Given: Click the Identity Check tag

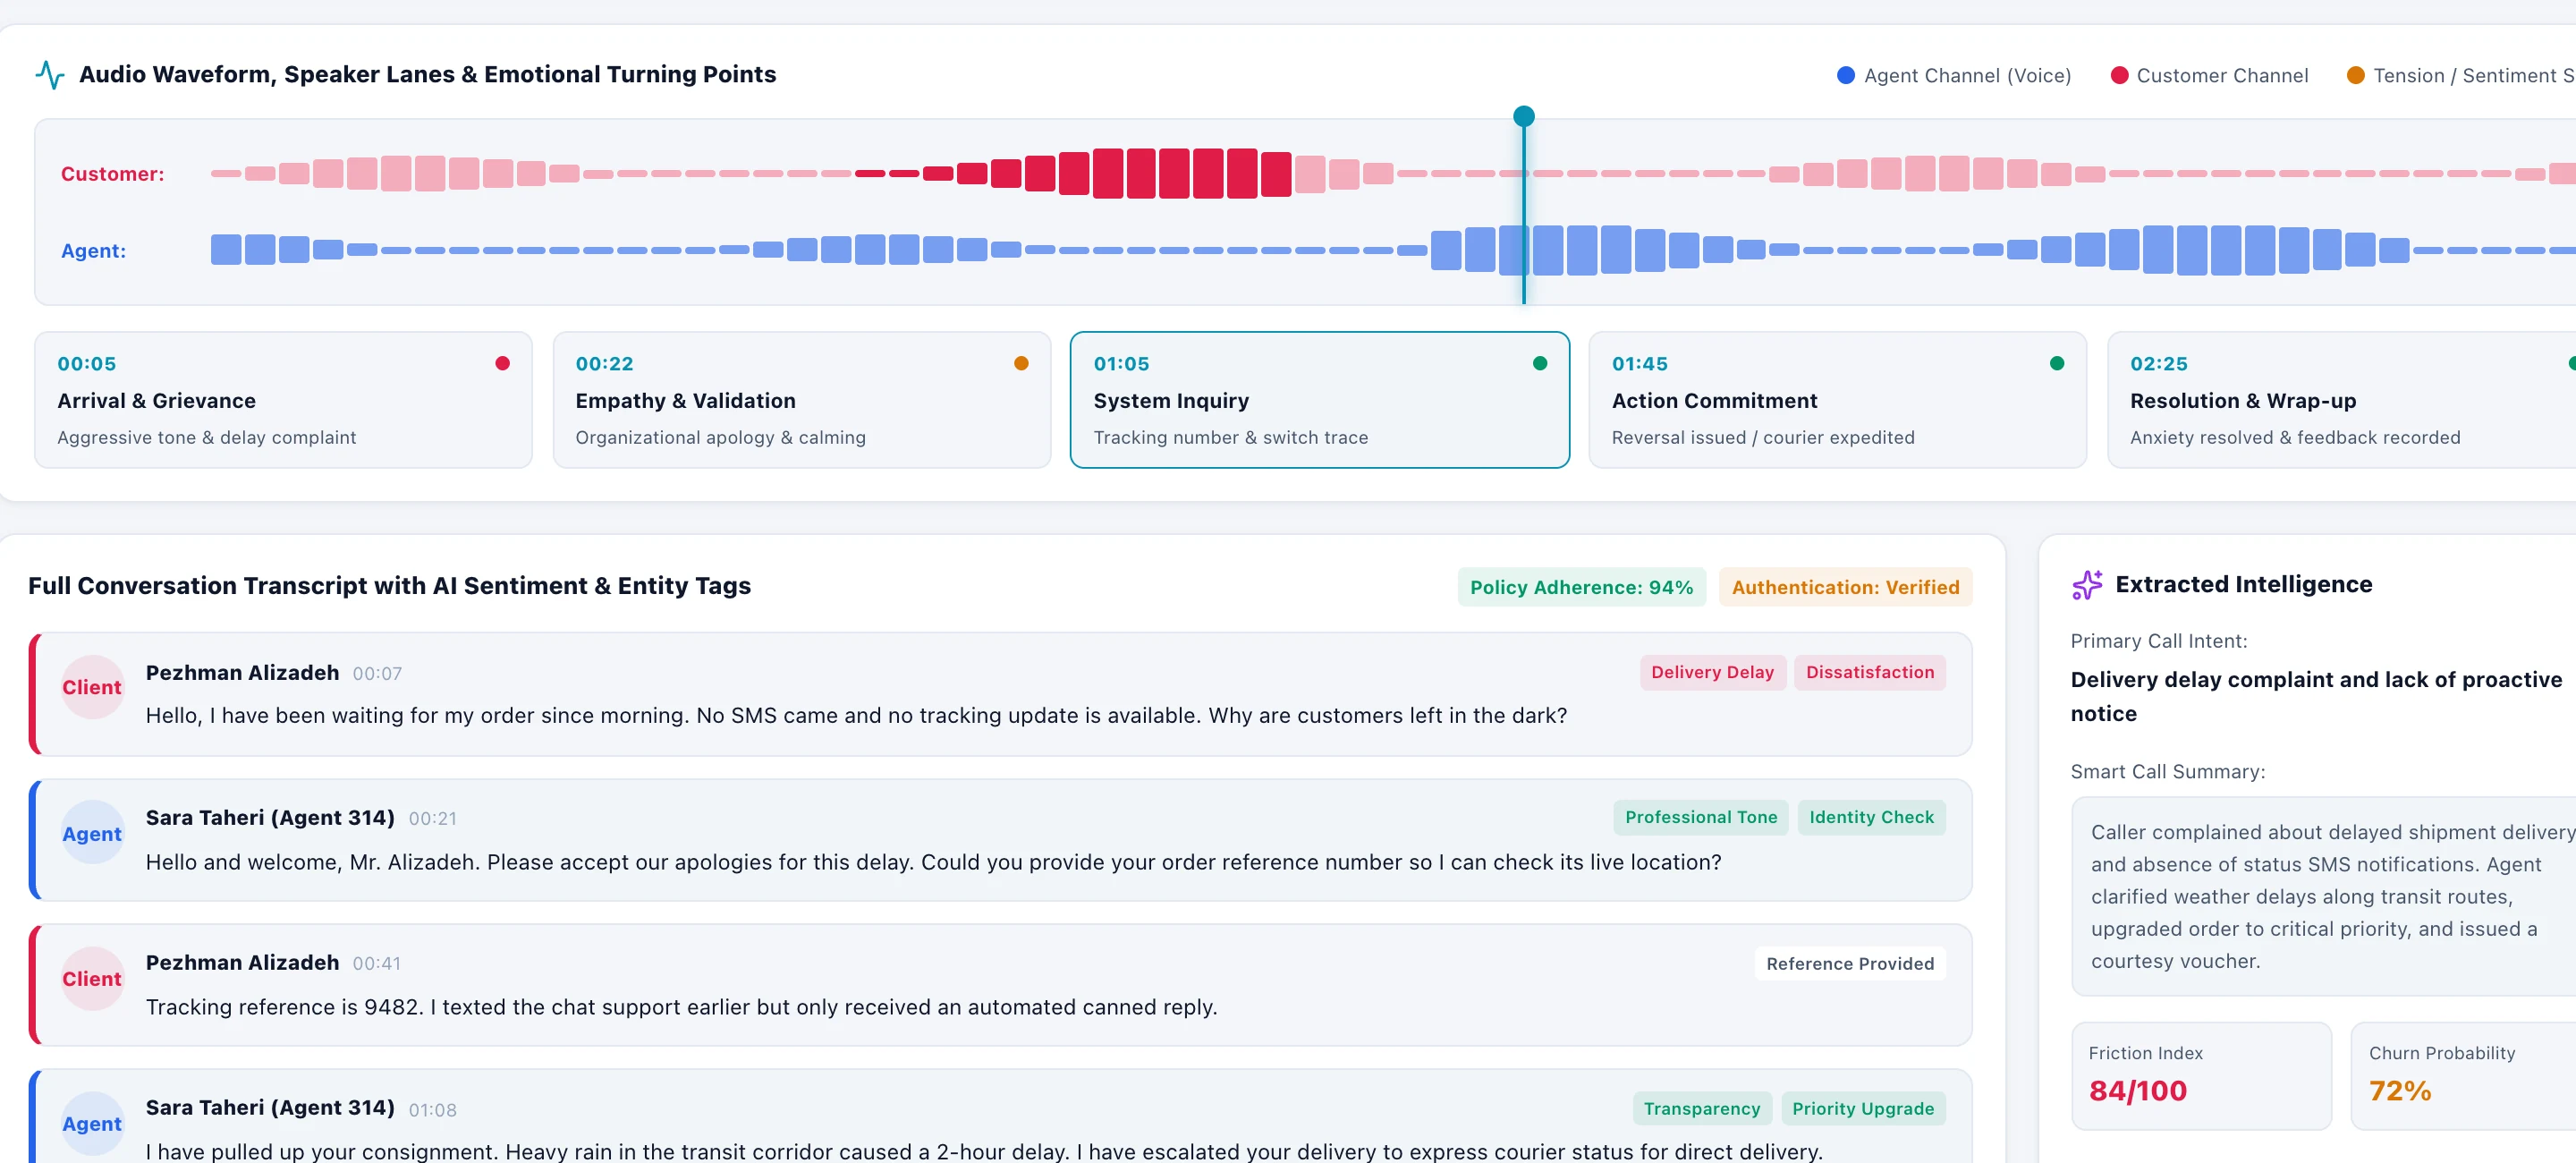Looking at the screenshot, I should tap(1871, 817).
